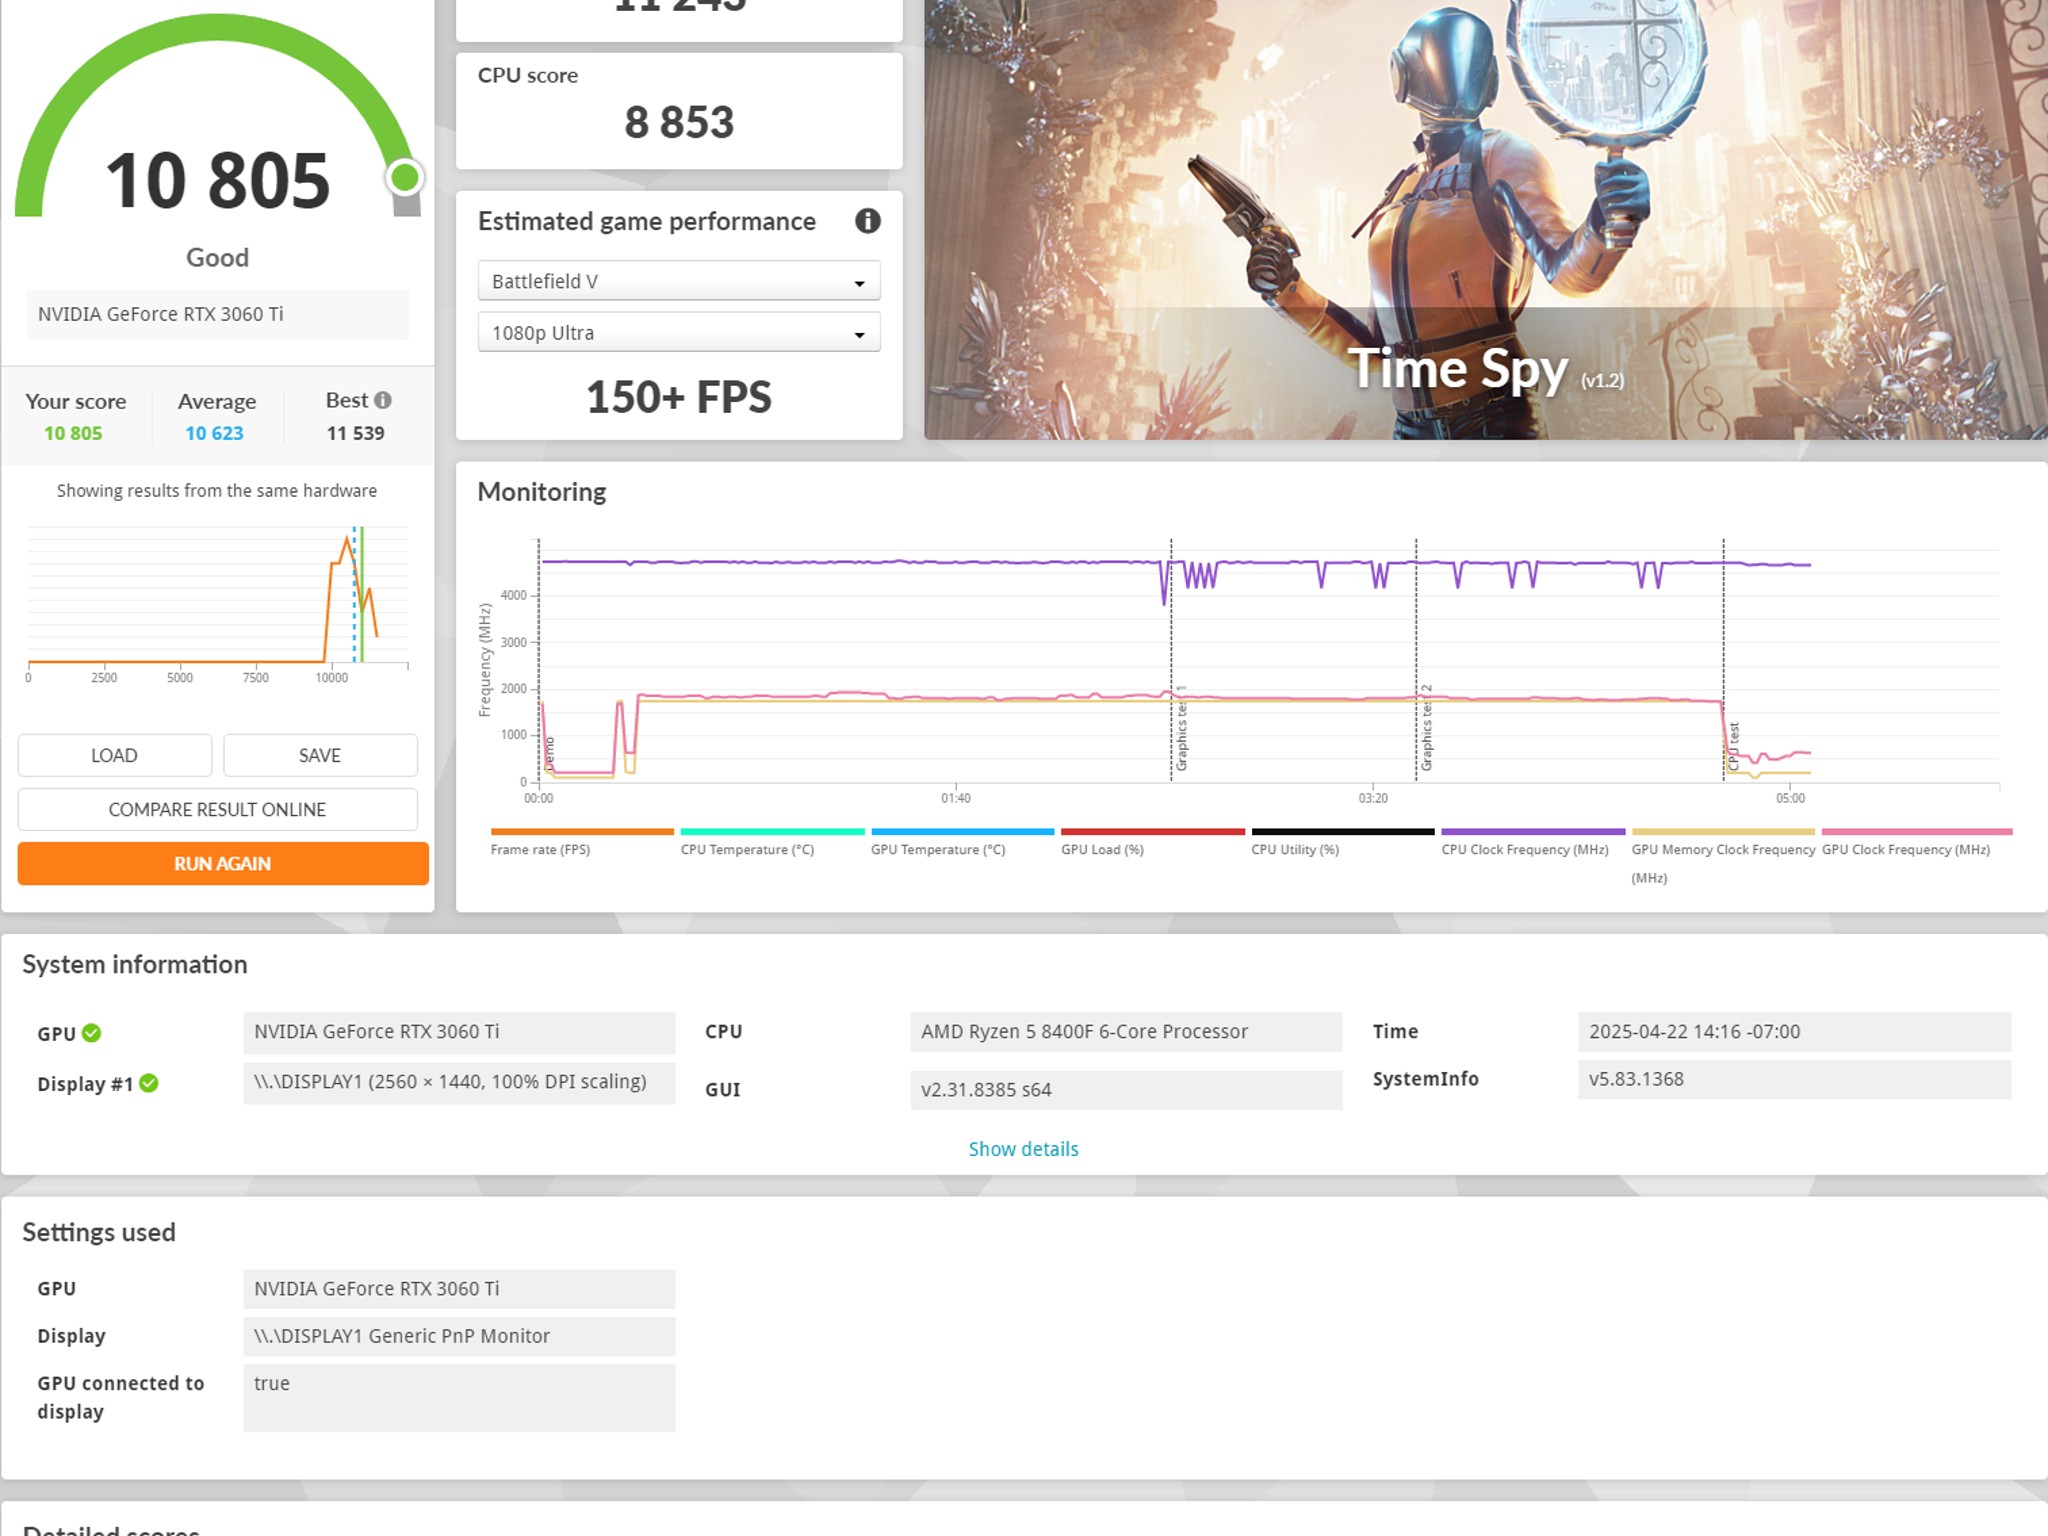Toggle the GPU Load (%) legend swatch
Screen dimensions: 2048x1536
click(1152, 831)
